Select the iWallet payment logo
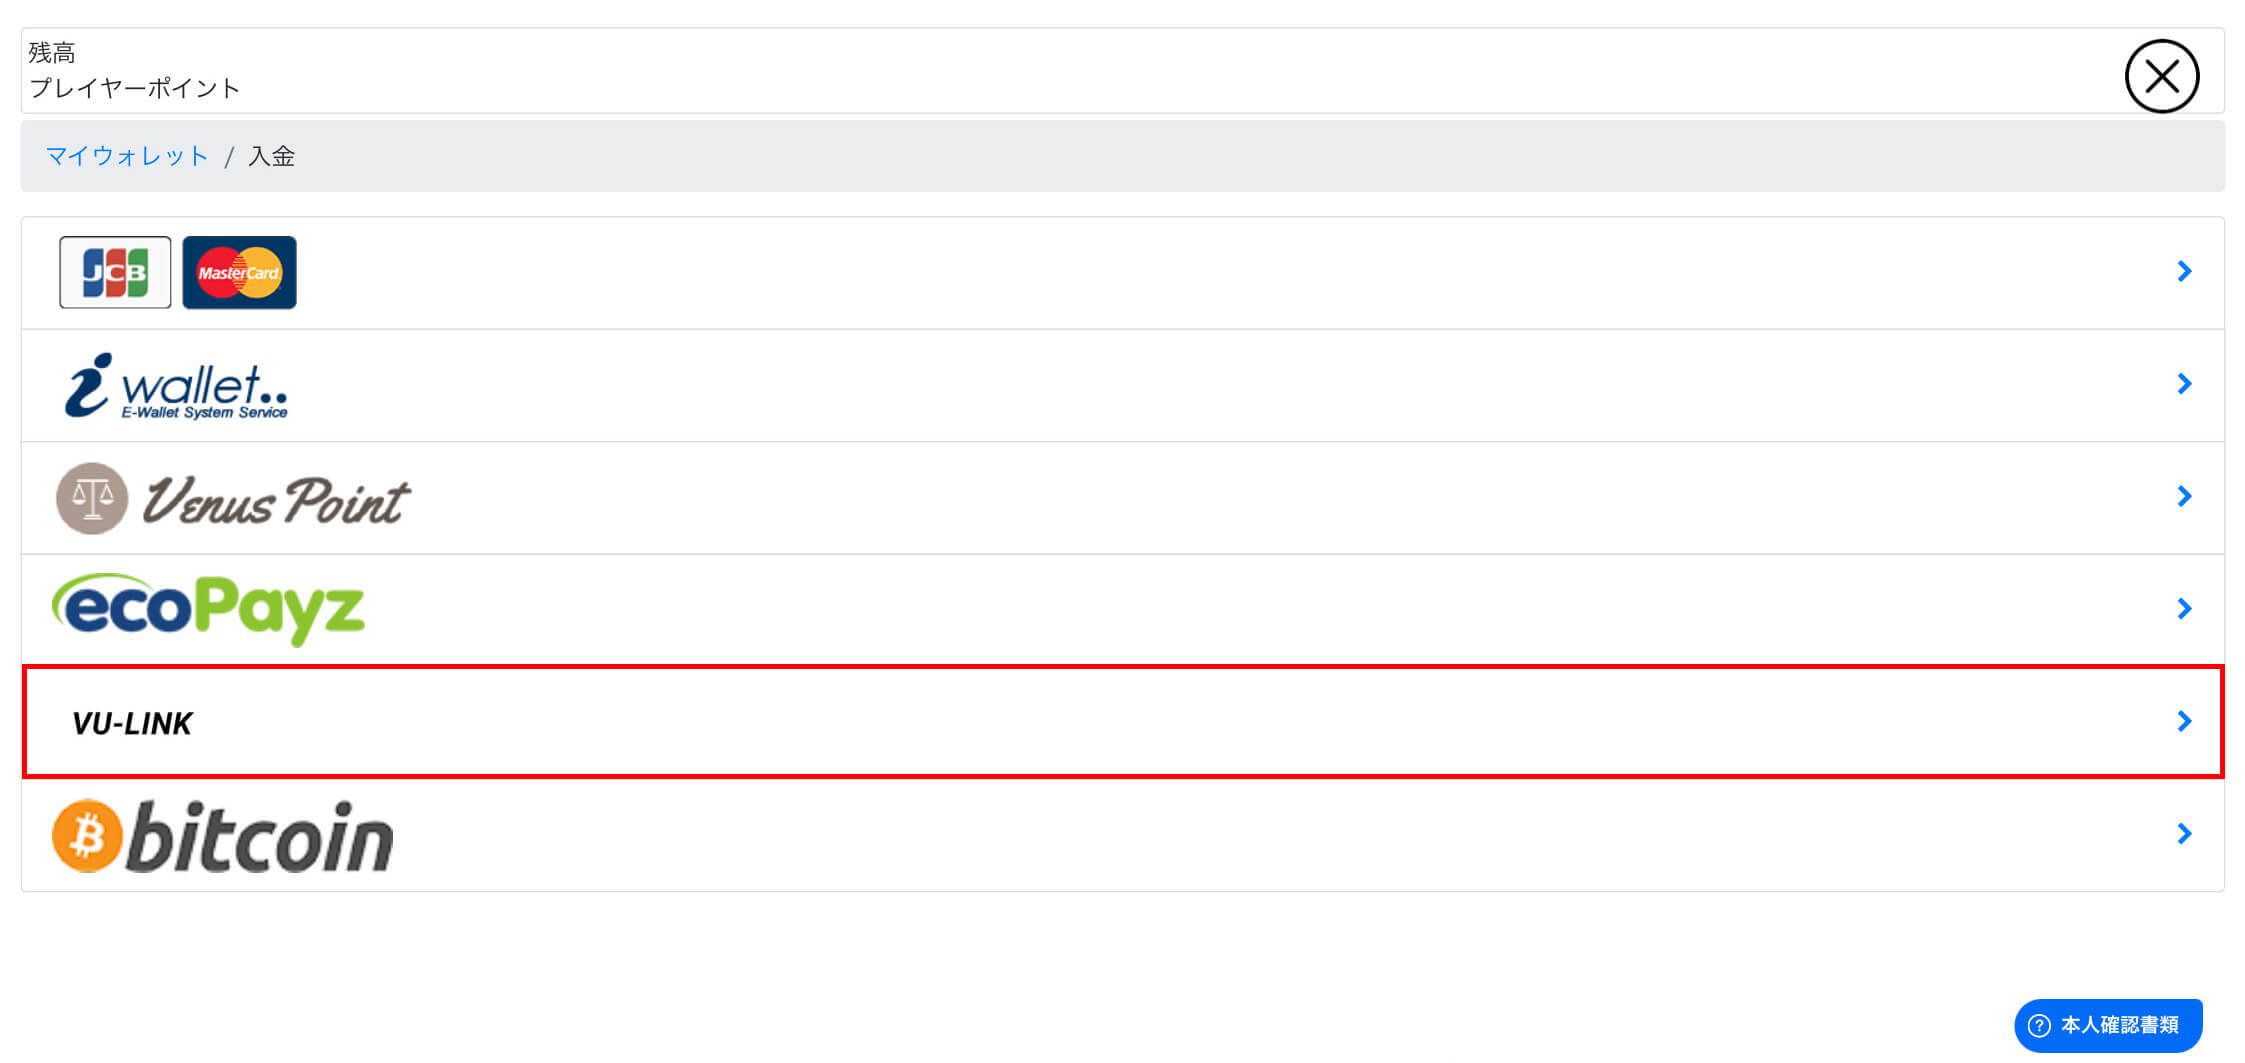The height and width of the screenshot is (1063, 2245). [x=176, y=386]
